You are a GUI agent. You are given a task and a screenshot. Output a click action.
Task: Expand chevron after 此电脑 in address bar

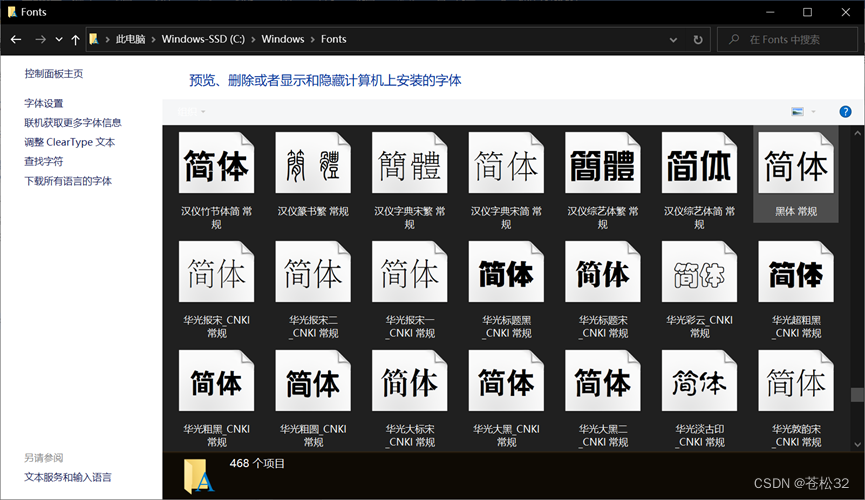tap(153, 39)
